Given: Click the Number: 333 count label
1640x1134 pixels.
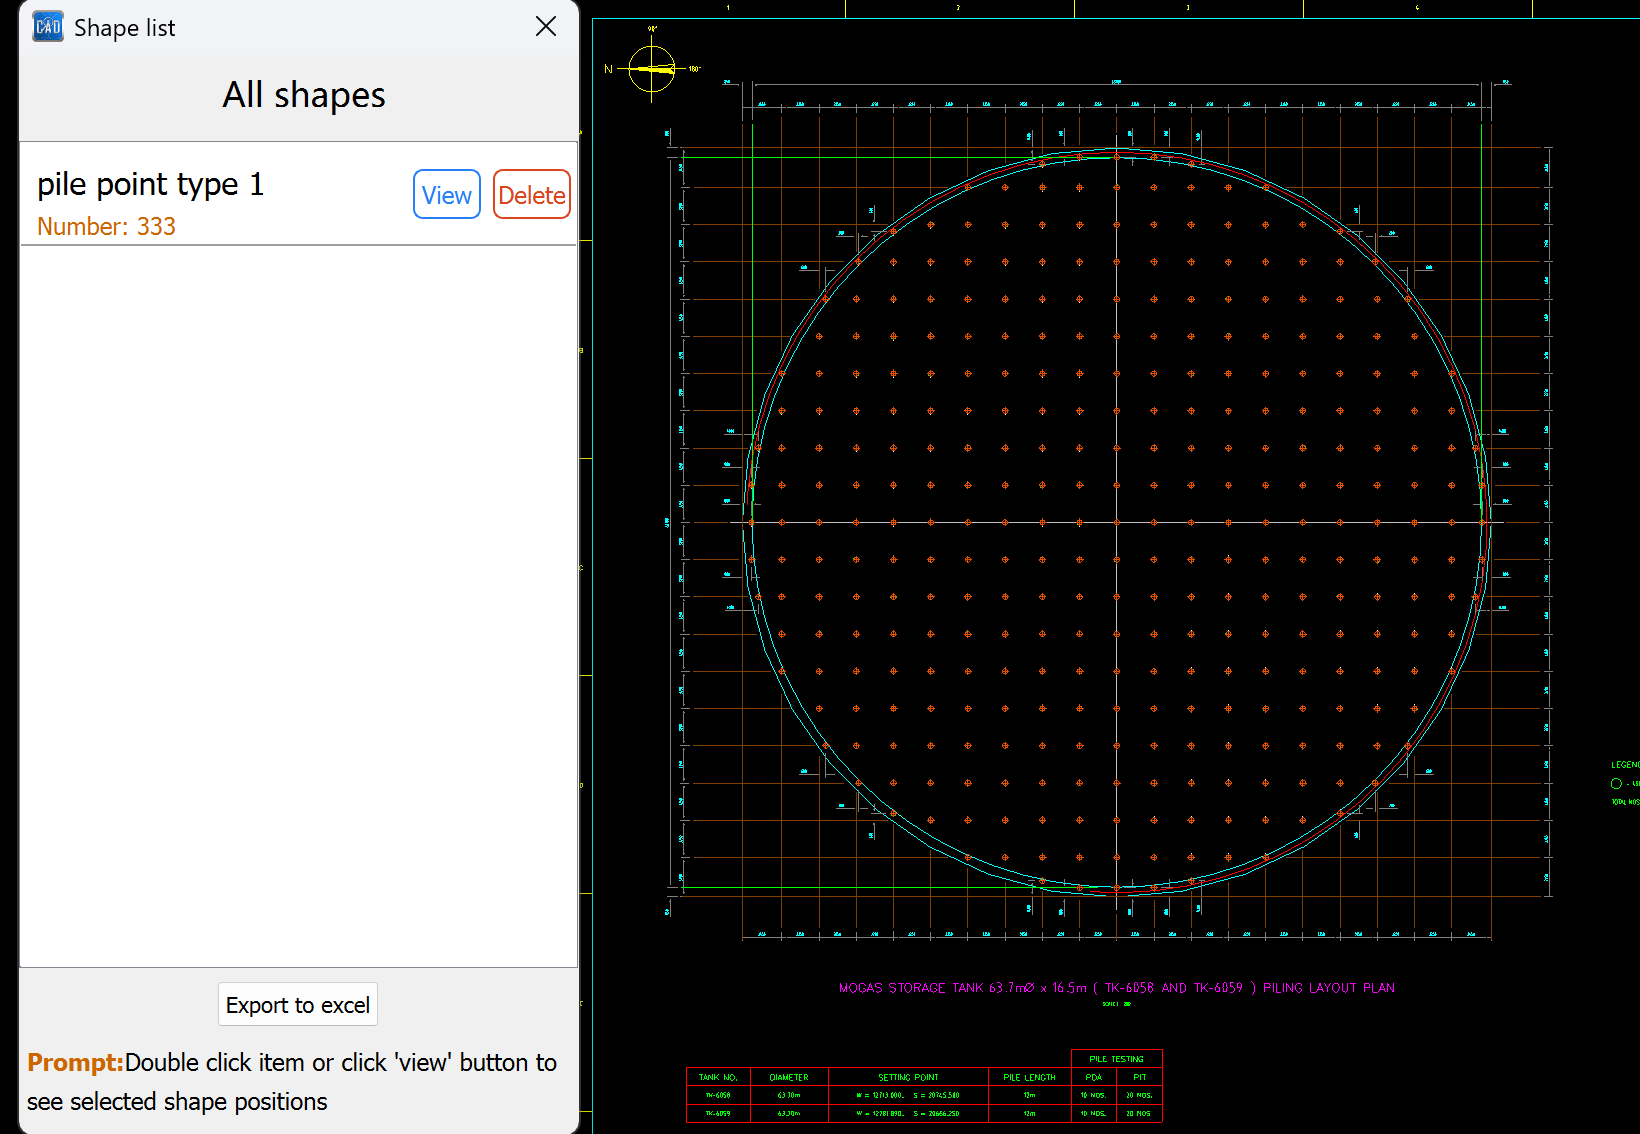Looking at the screenshot, I should click(x=106, y=227).
